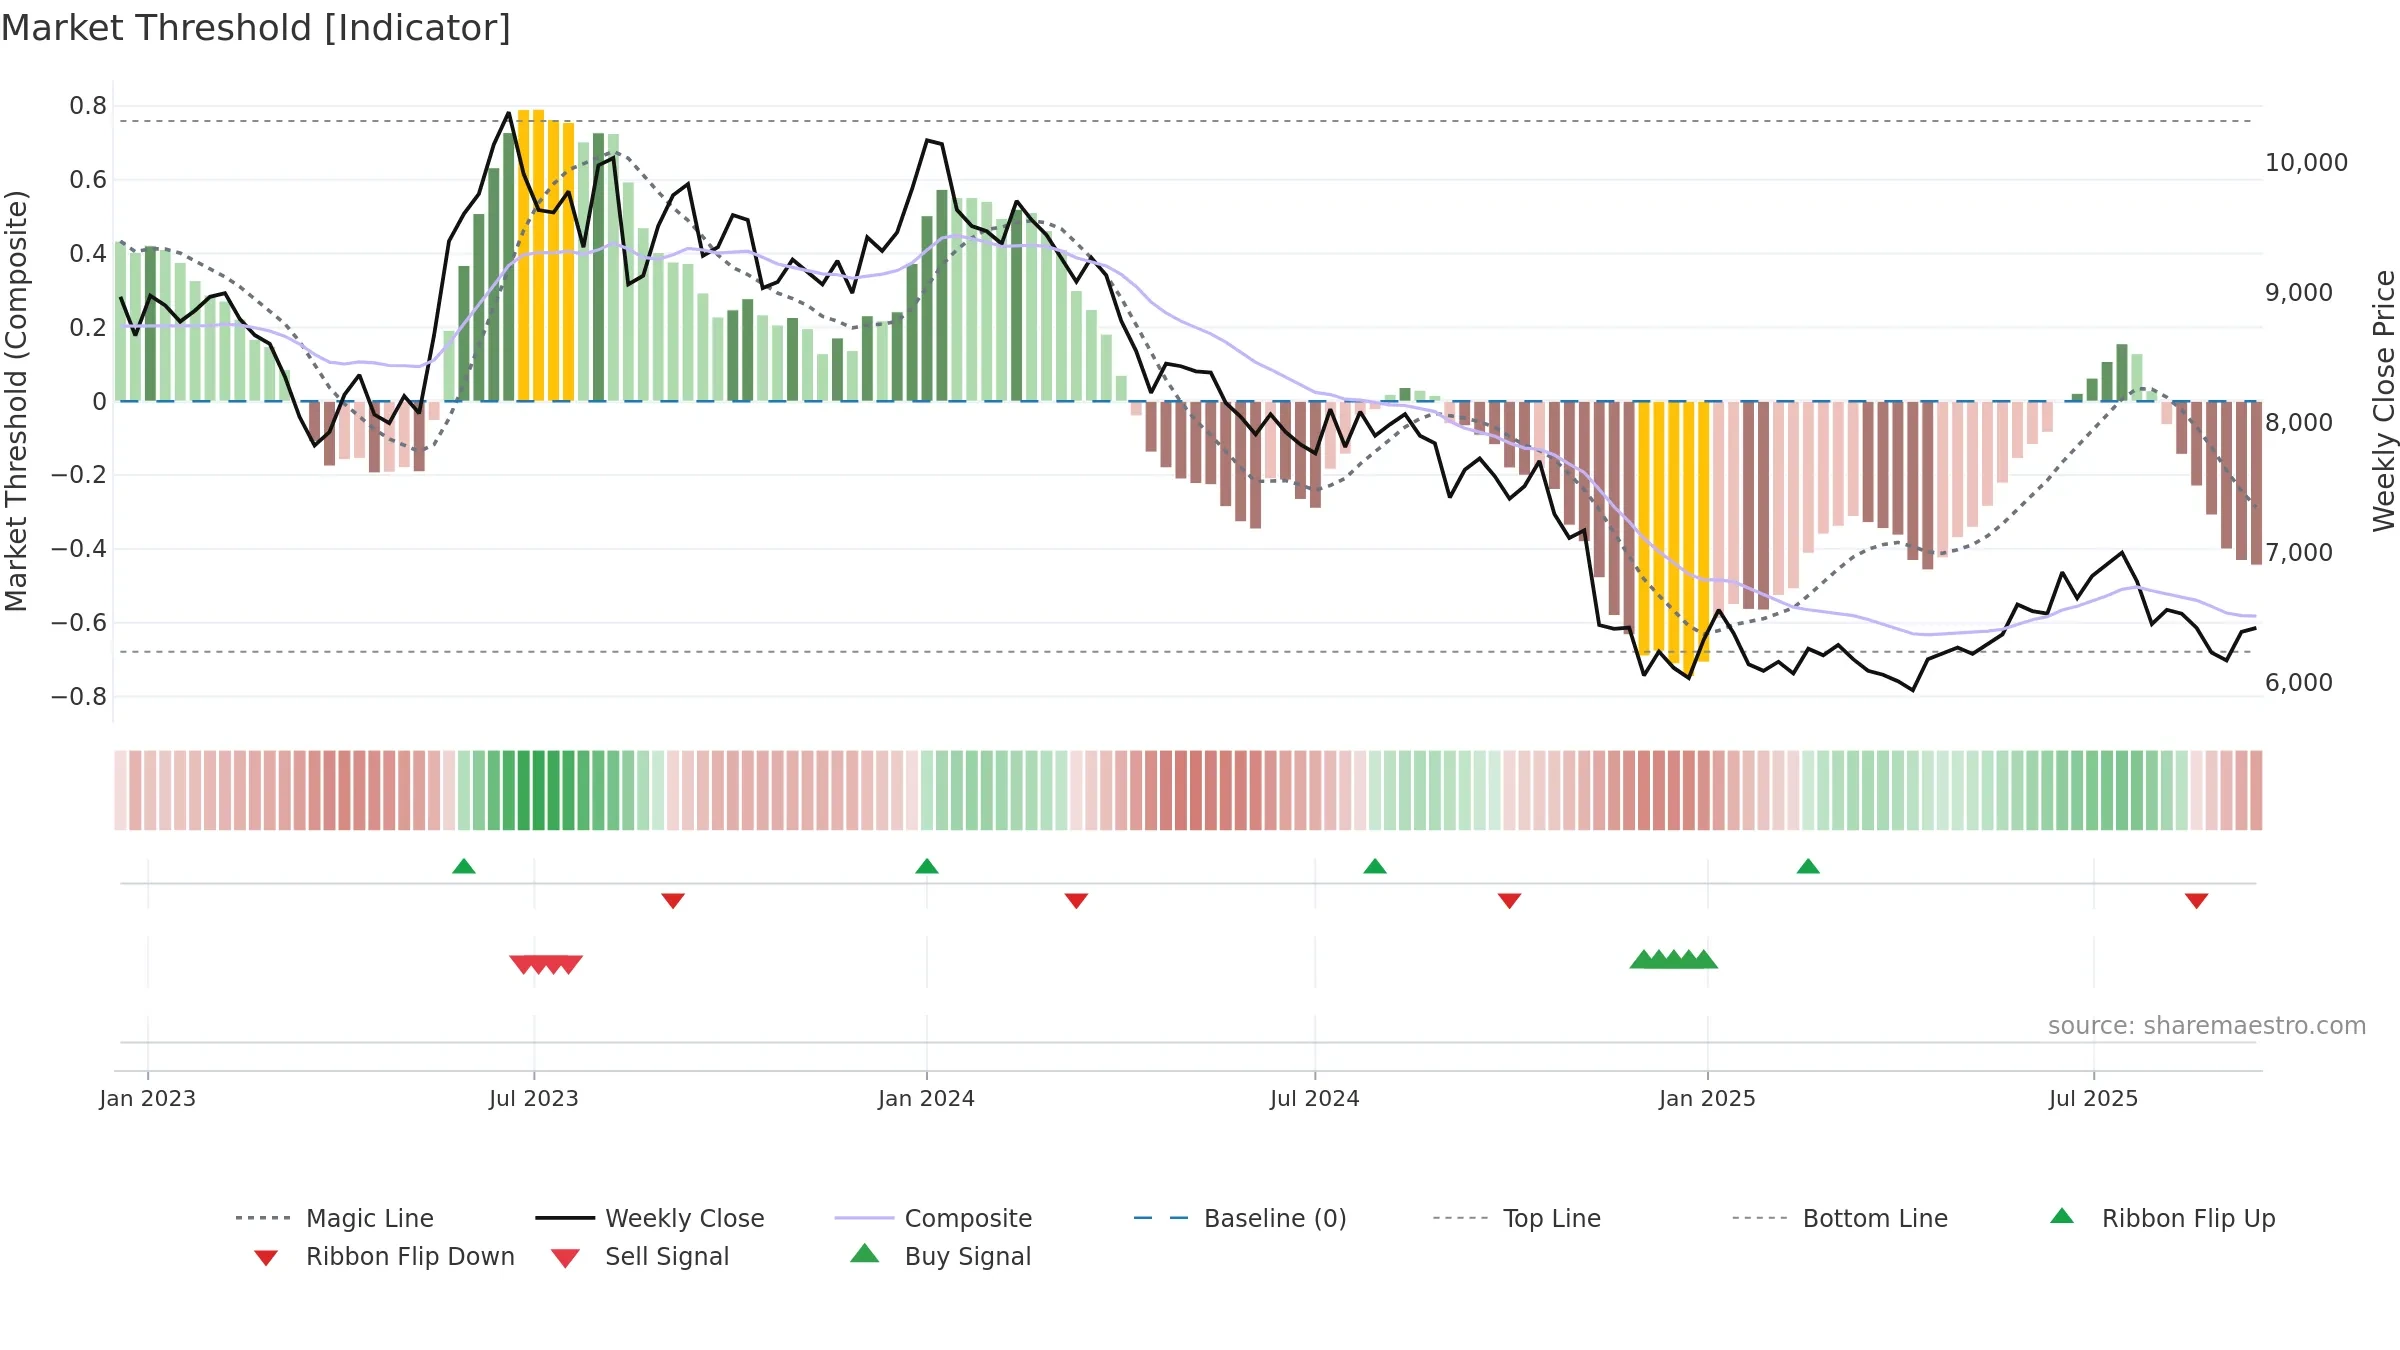Toggle Magic Line legend entry
The height and width of the screenshot is (1350, 2400).
coord(335,1218)
